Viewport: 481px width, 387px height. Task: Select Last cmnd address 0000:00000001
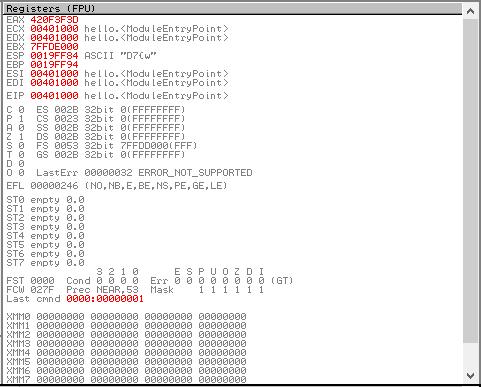(x=105, y=299)
